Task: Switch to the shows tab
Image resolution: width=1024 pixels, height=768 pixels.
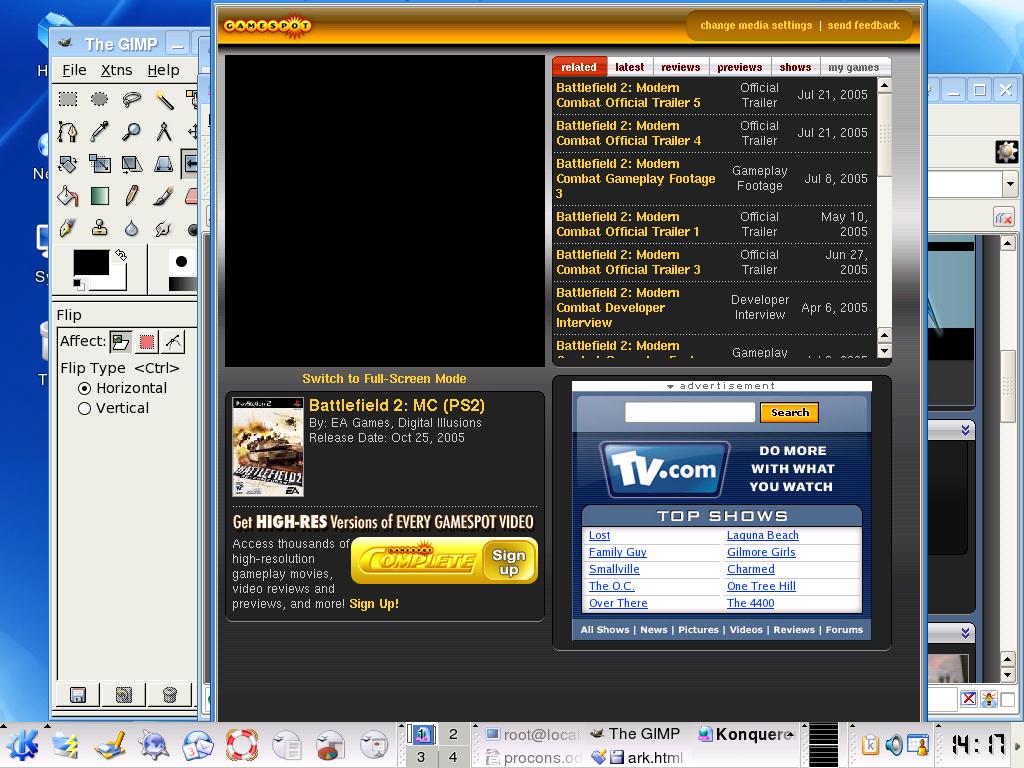Action: point(795,67)
